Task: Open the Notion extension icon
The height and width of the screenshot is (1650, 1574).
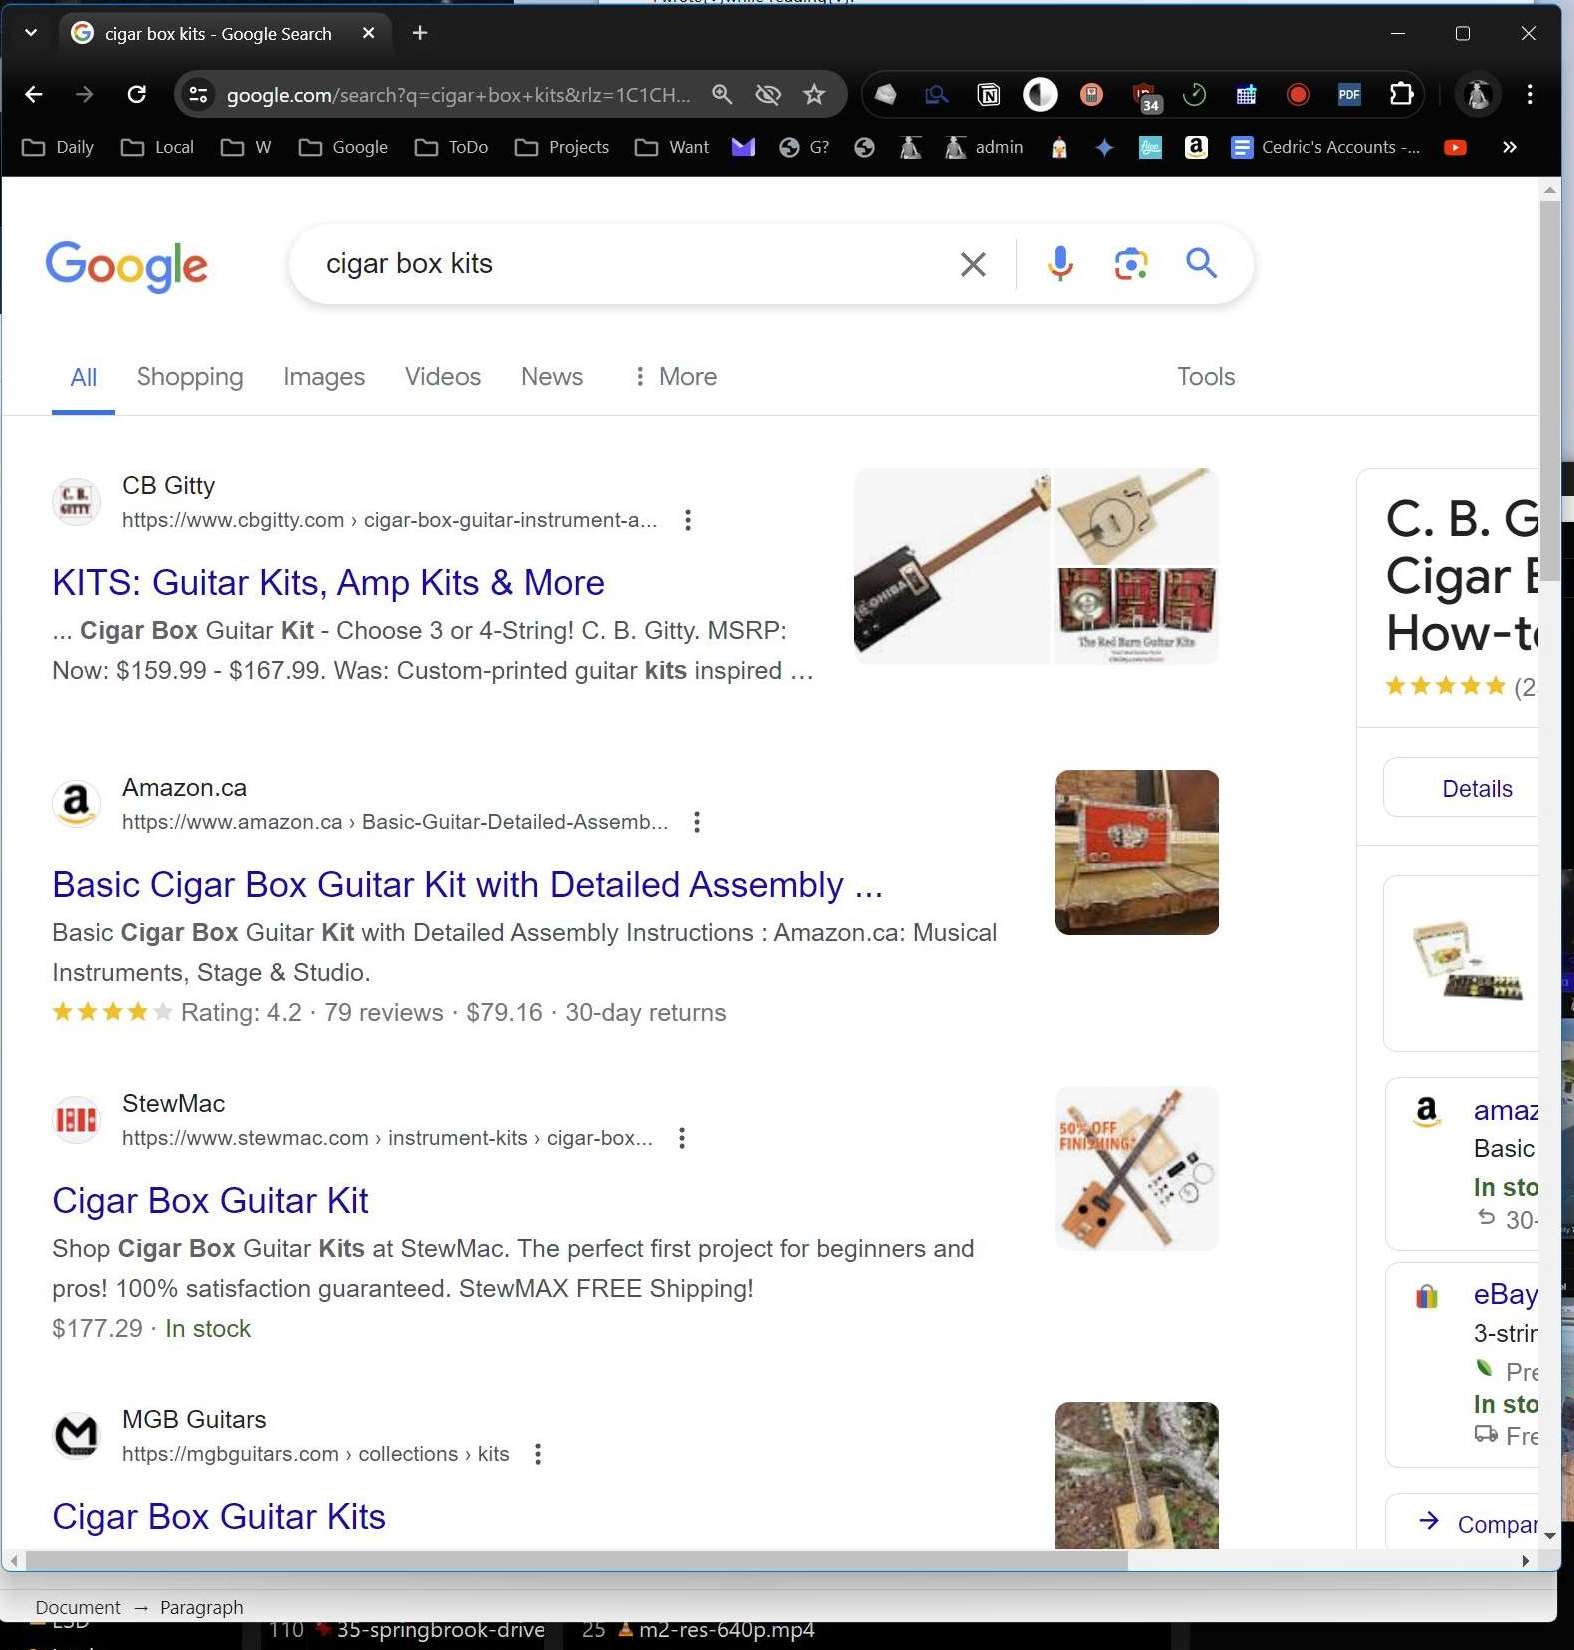Action: click(x=988, y=95)
